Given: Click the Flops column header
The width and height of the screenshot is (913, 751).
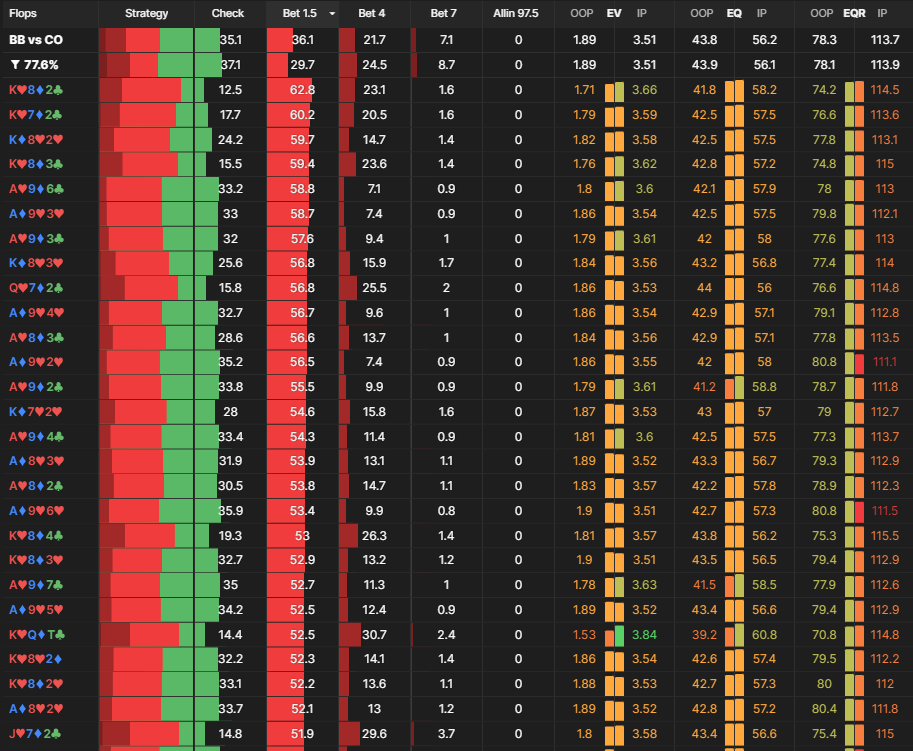Looking at the screenshot, I should (23, 14).
